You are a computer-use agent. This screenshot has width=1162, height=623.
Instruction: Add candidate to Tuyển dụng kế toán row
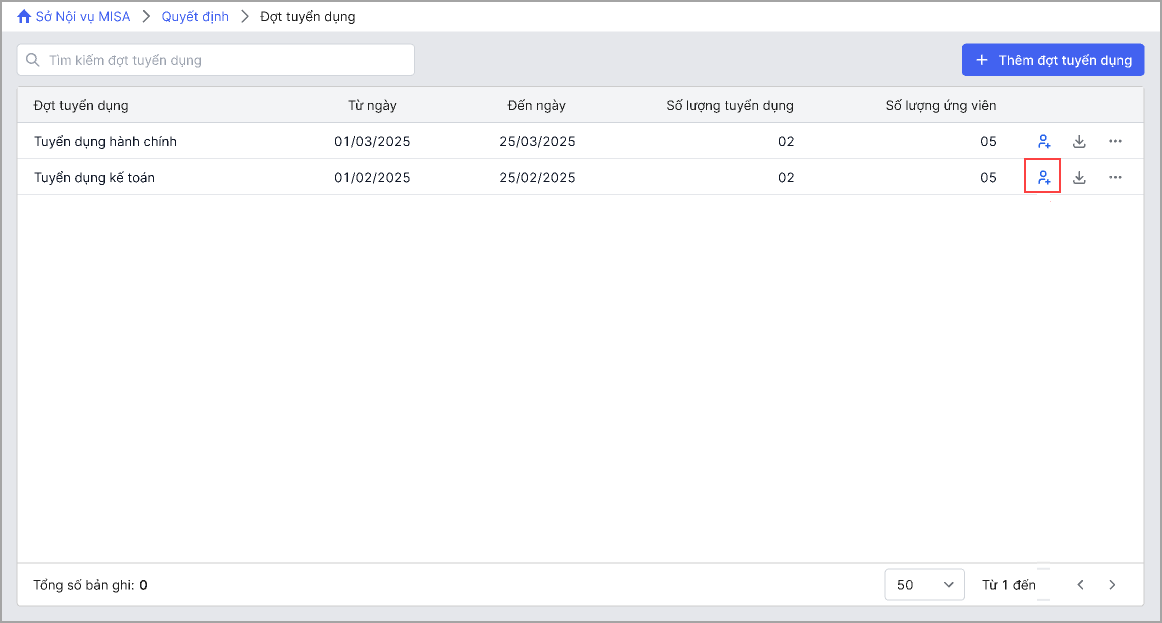point(1043,177)
